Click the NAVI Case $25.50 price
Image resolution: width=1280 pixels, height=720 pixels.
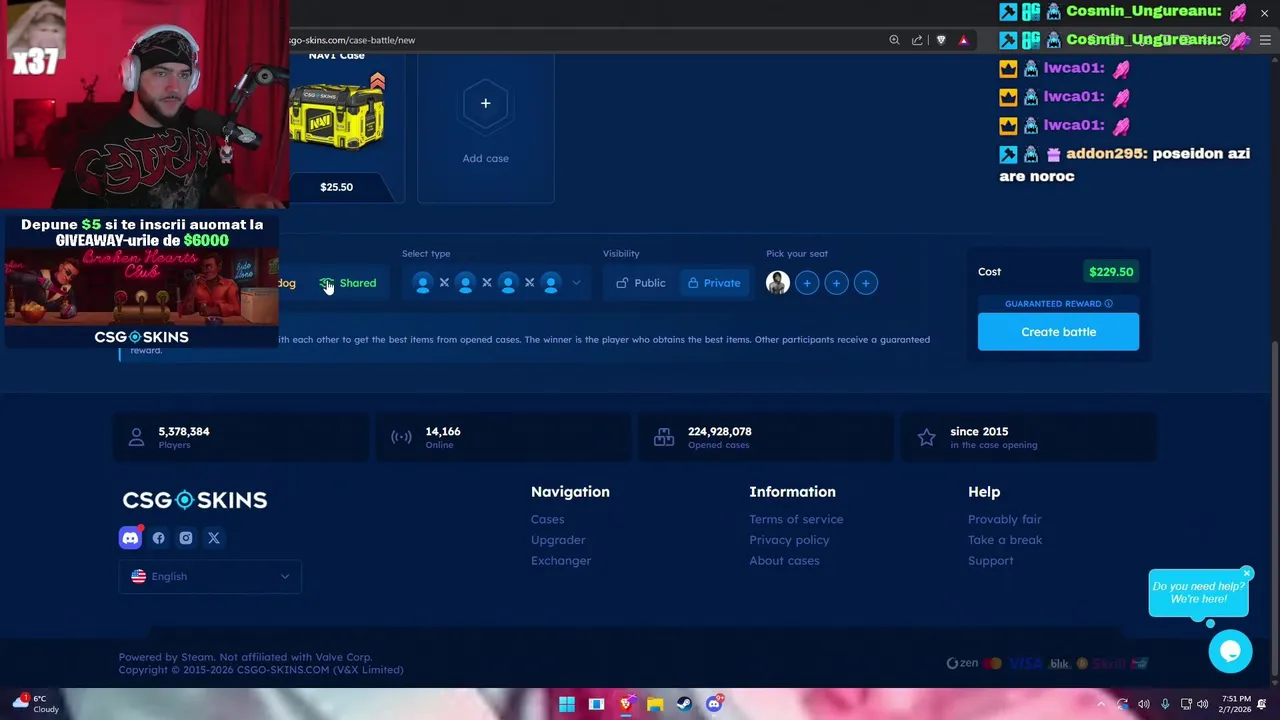337,187
